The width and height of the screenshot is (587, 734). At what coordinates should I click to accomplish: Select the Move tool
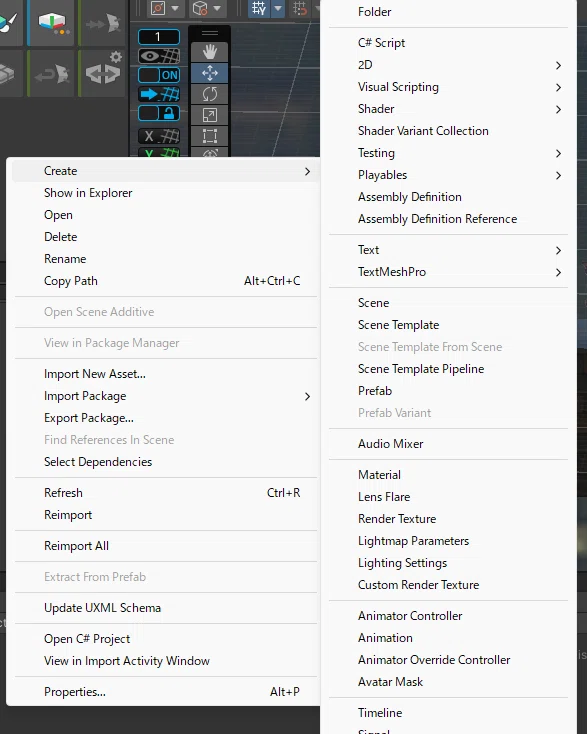pyautogui.click(x=210, y=73)
